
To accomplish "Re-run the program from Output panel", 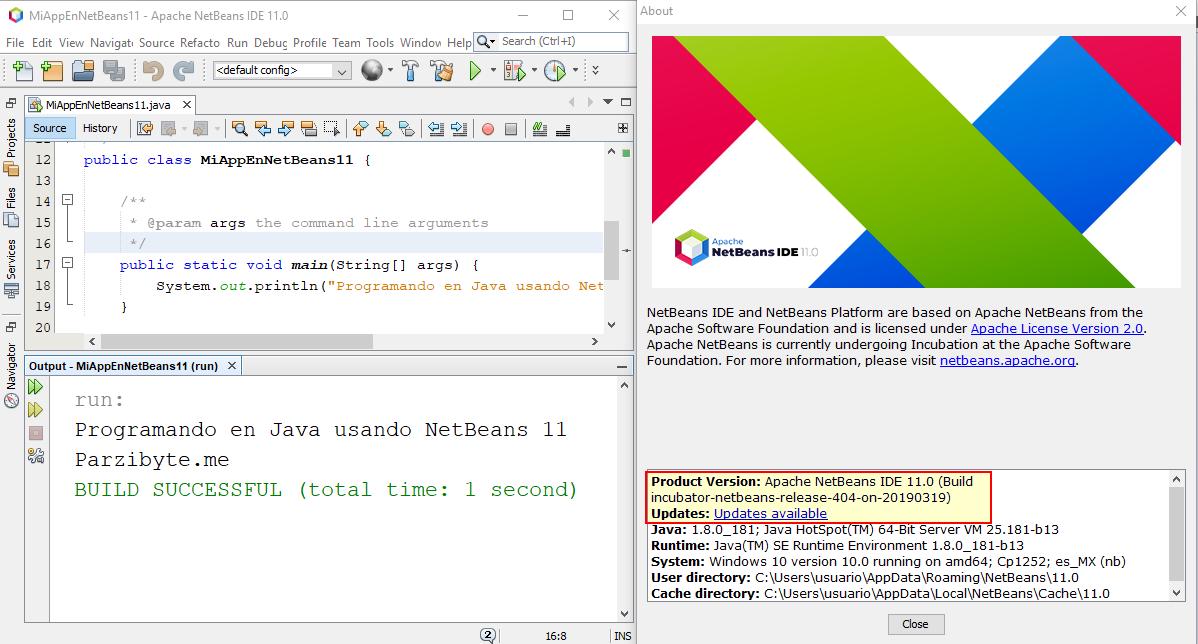I will tap(35, 387).
